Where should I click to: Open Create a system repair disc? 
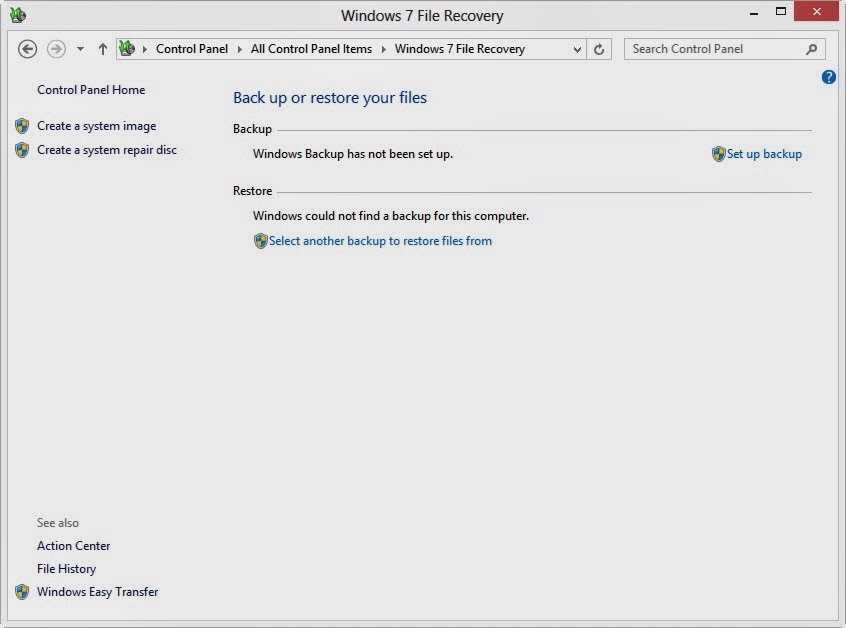(107, 150)
